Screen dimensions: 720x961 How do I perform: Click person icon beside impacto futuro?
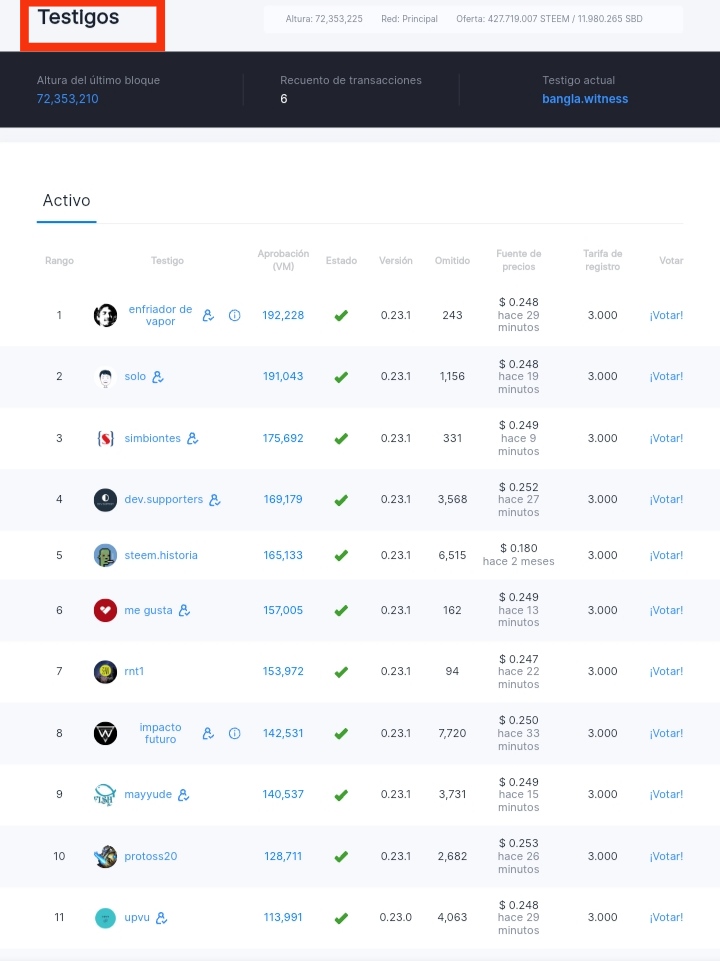[x=208, y=733]
